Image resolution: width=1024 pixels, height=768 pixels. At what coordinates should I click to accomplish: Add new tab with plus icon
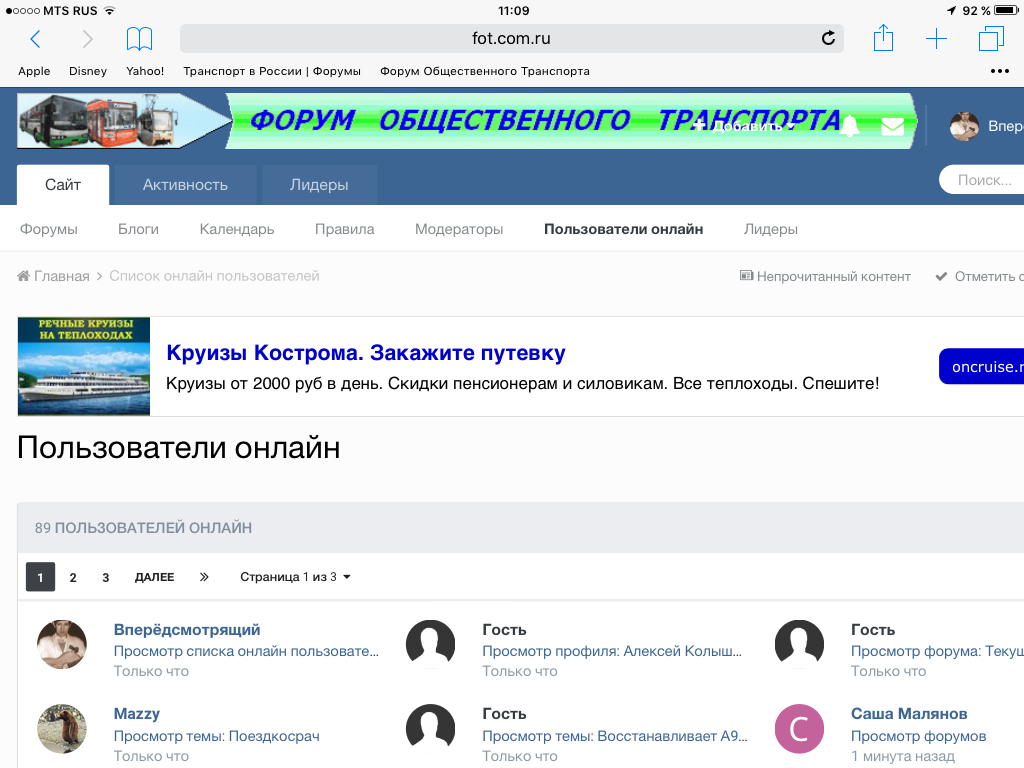point(936,39)
